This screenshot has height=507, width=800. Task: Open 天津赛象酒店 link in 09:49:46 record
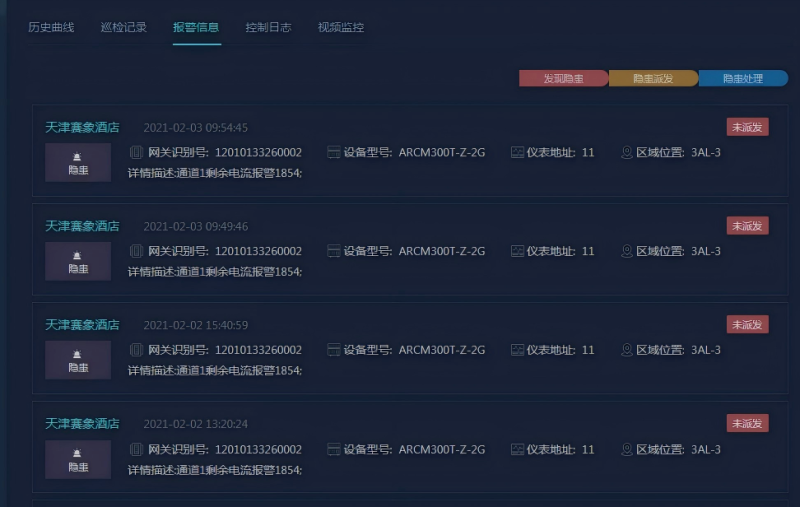click(x=82, y=226)
